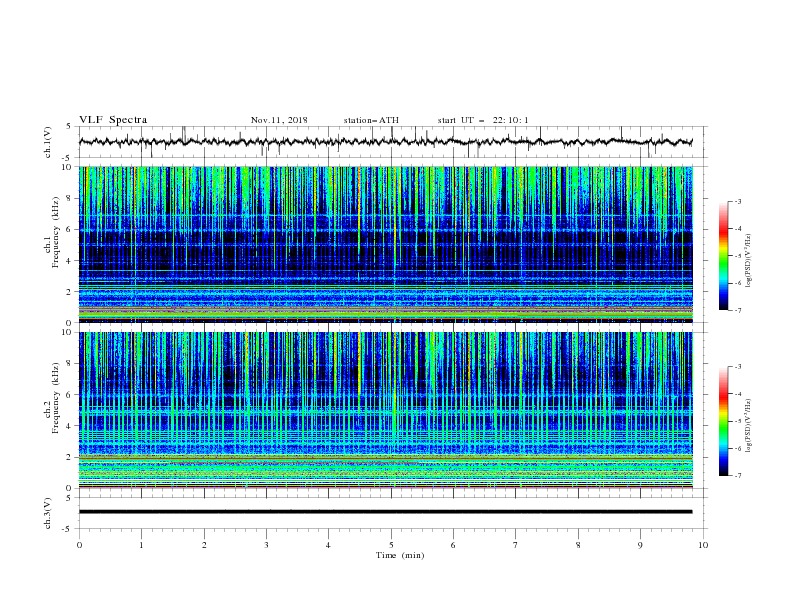Click the ch.2 spectrogram plot area

pos(385,410)
